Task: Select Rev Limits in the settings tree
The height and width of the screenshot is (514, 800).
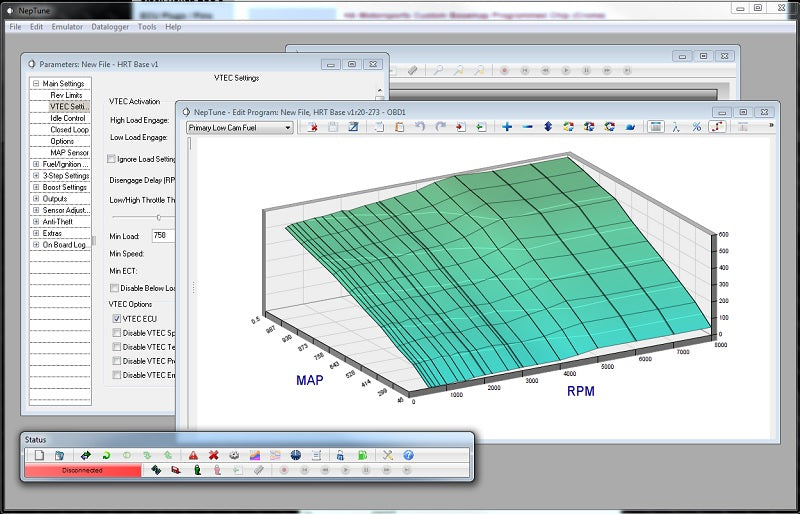Action: coord(66,95)
